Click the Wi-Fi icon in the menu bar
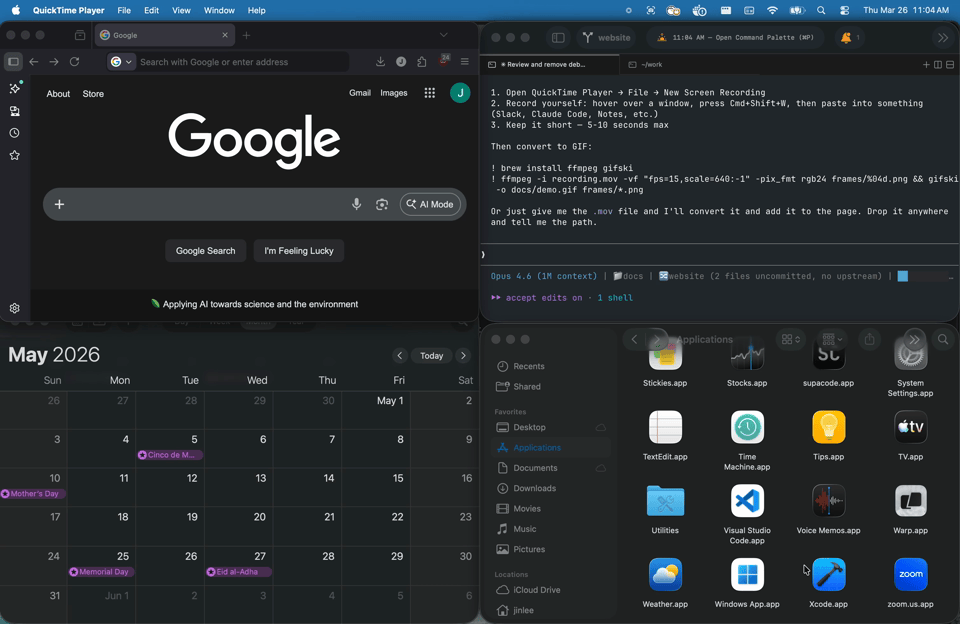The width and height of the screenshot is (960, 624). pyautogui.click(x=772, y=10)
